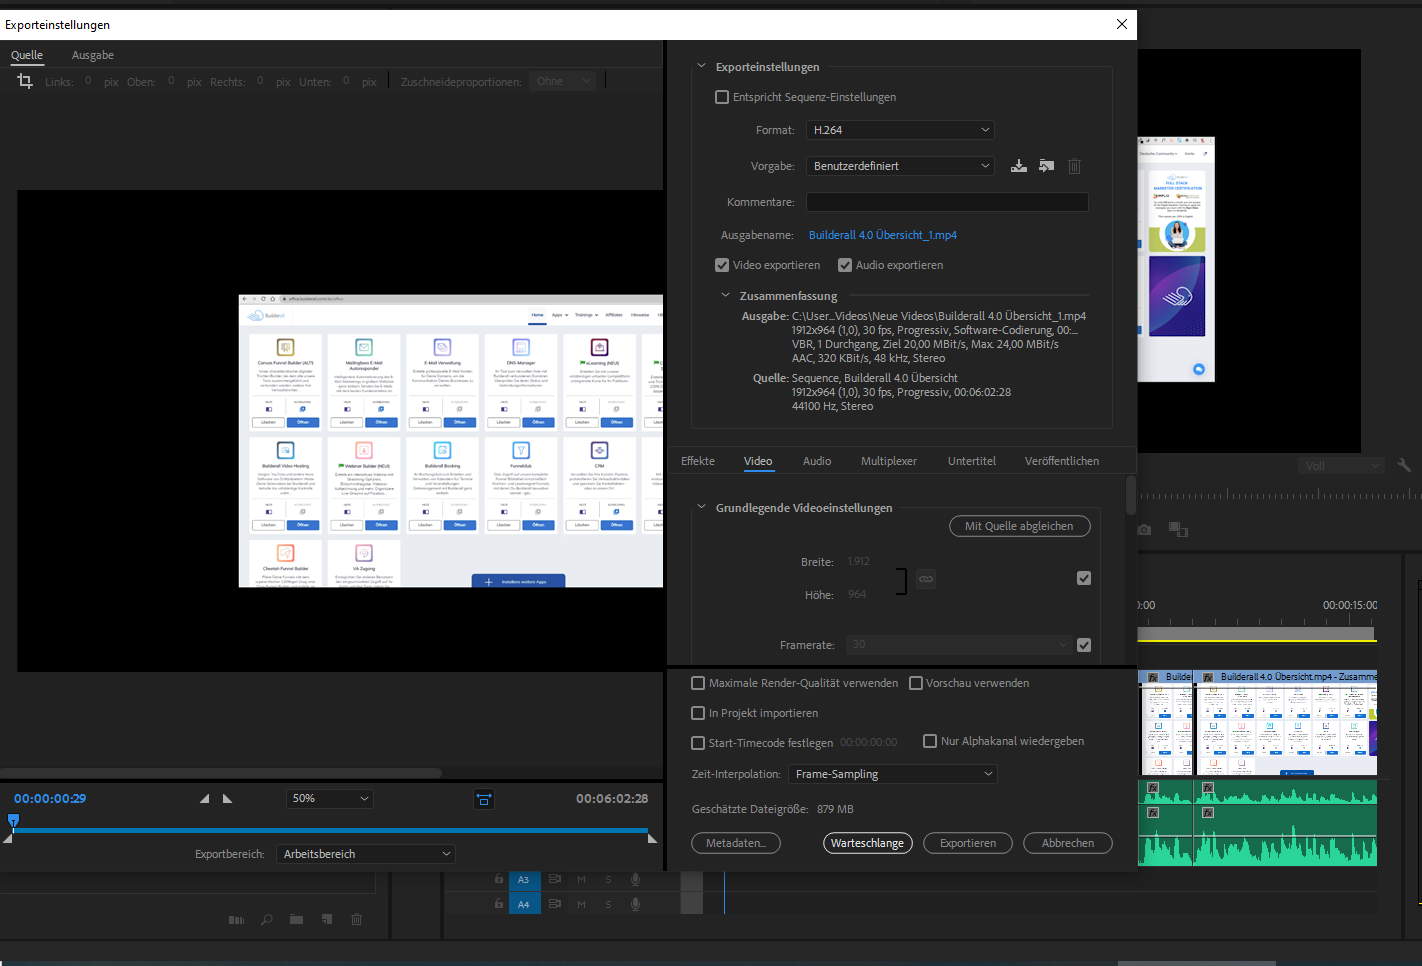Open the Format H.264 dropdown
The image size is (1422, 966).
pyautogui.click(x=901, y=130)
